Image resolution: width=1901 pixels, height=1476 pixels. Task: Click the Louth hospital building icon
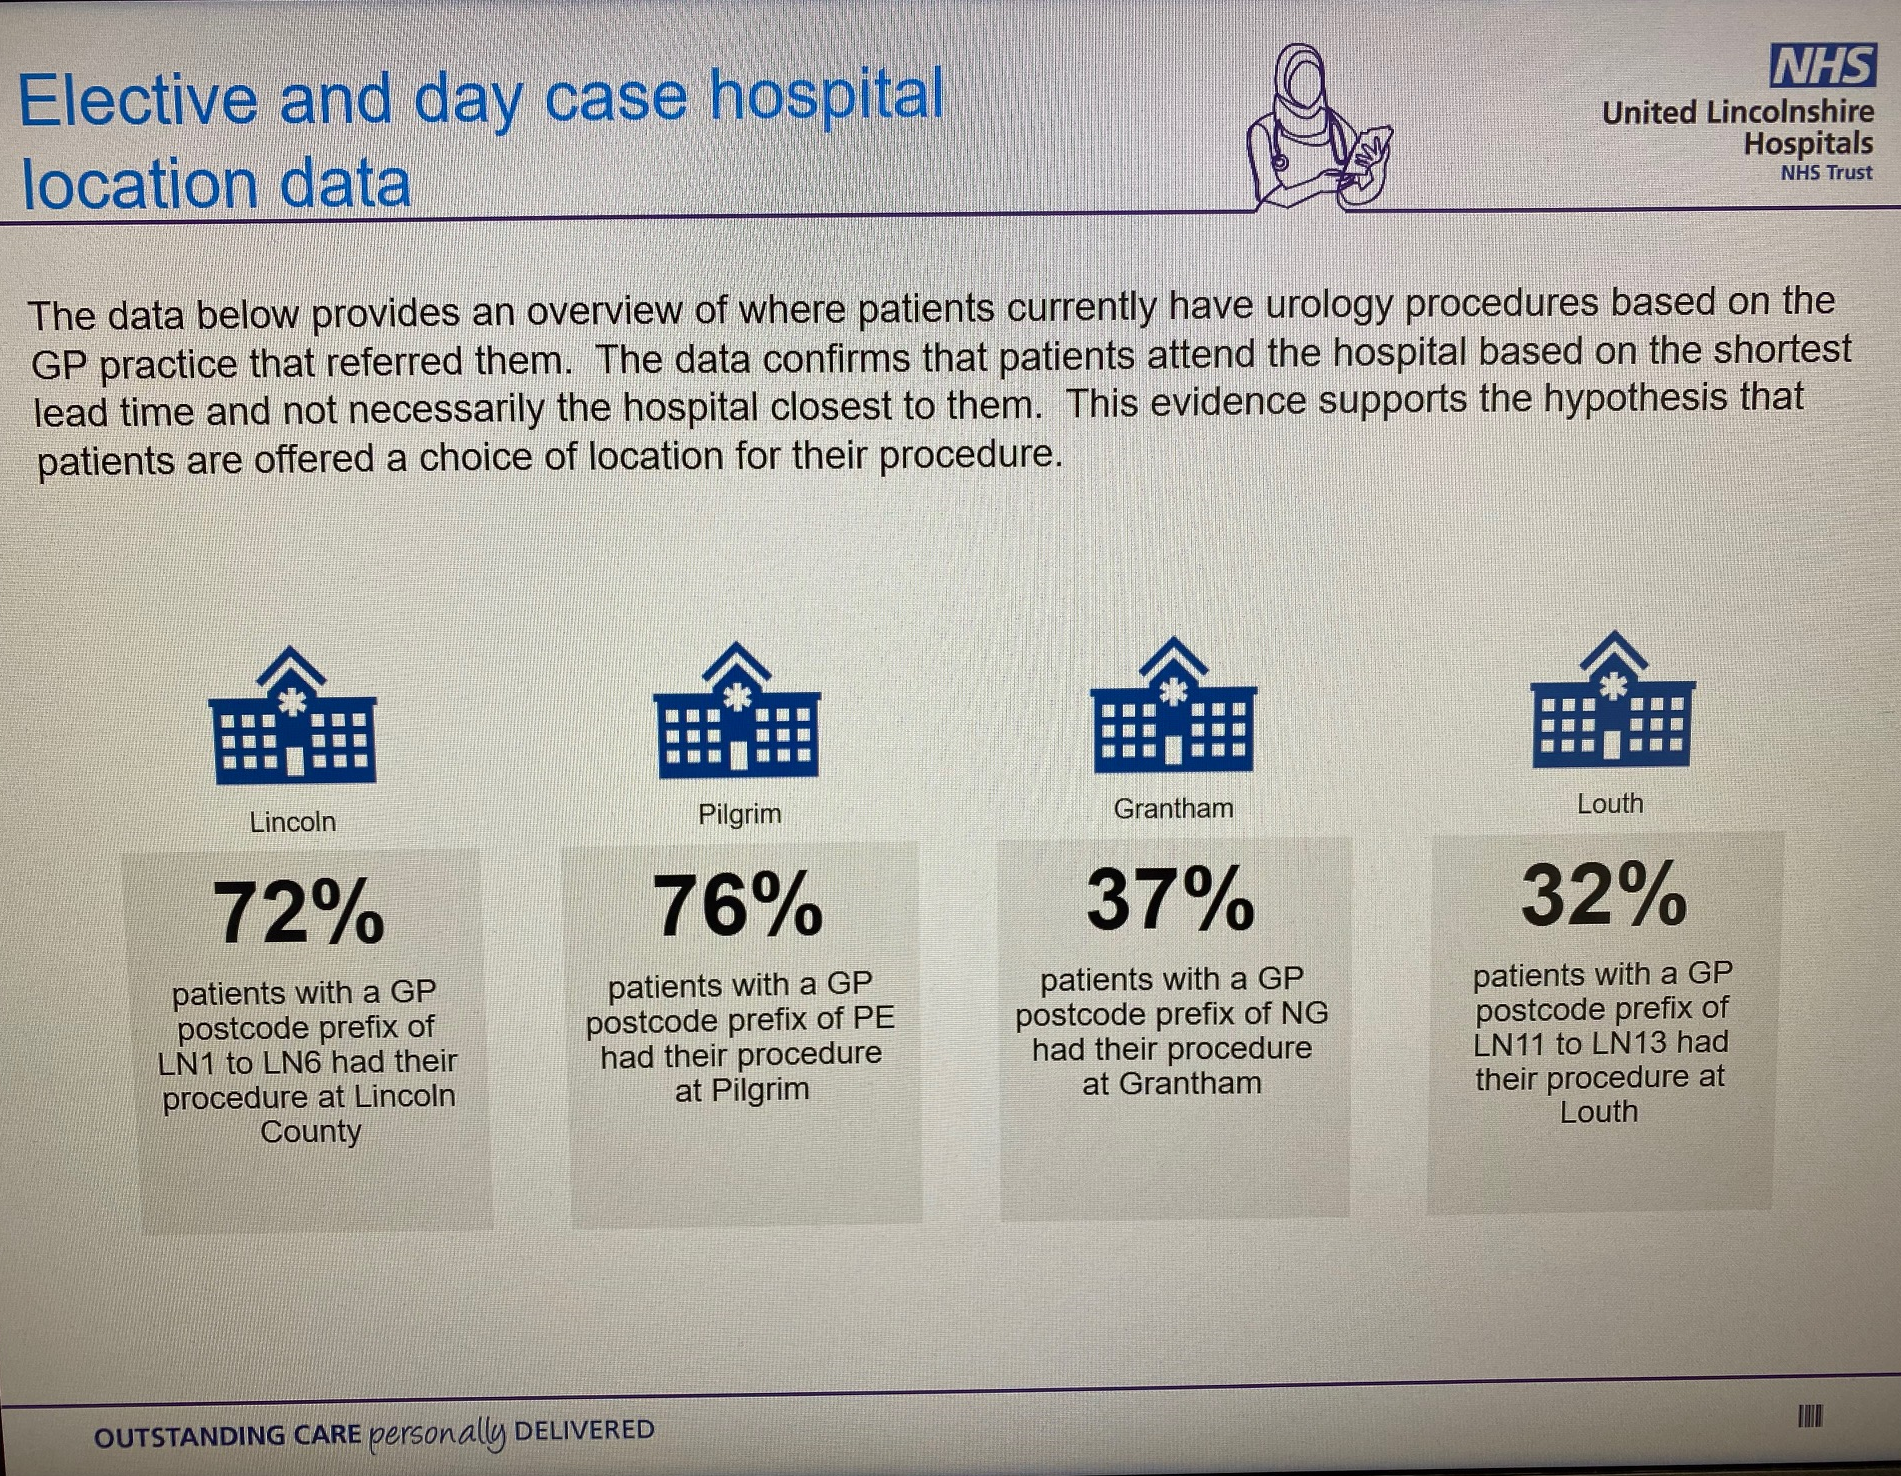coord(1613,700)
